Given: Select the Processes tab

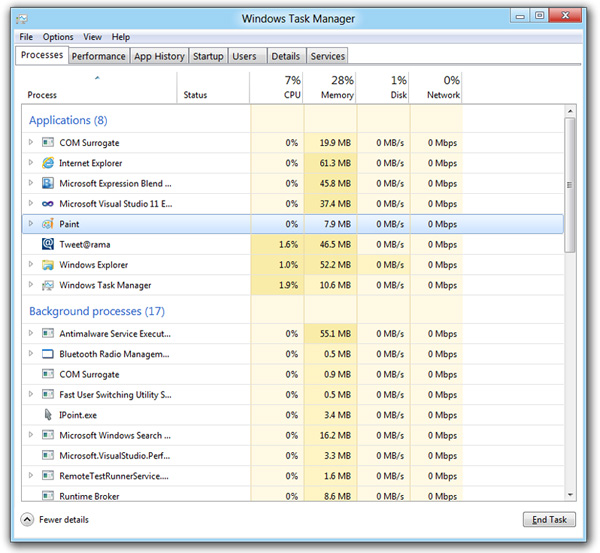Looking at the screenshot, I should (42, 55).
